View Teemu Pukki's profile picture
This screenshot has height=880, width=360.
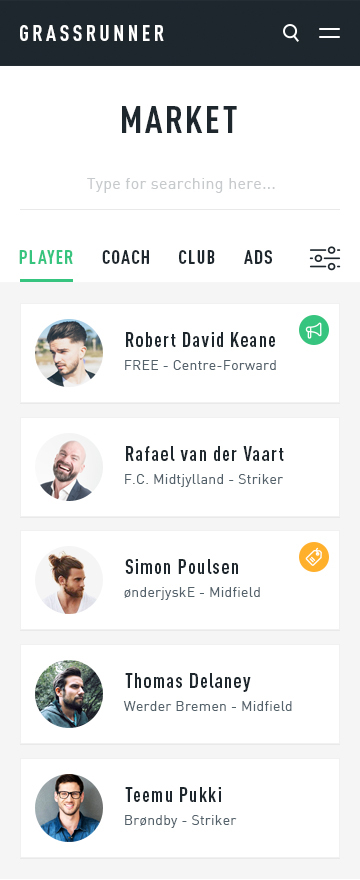69,808
